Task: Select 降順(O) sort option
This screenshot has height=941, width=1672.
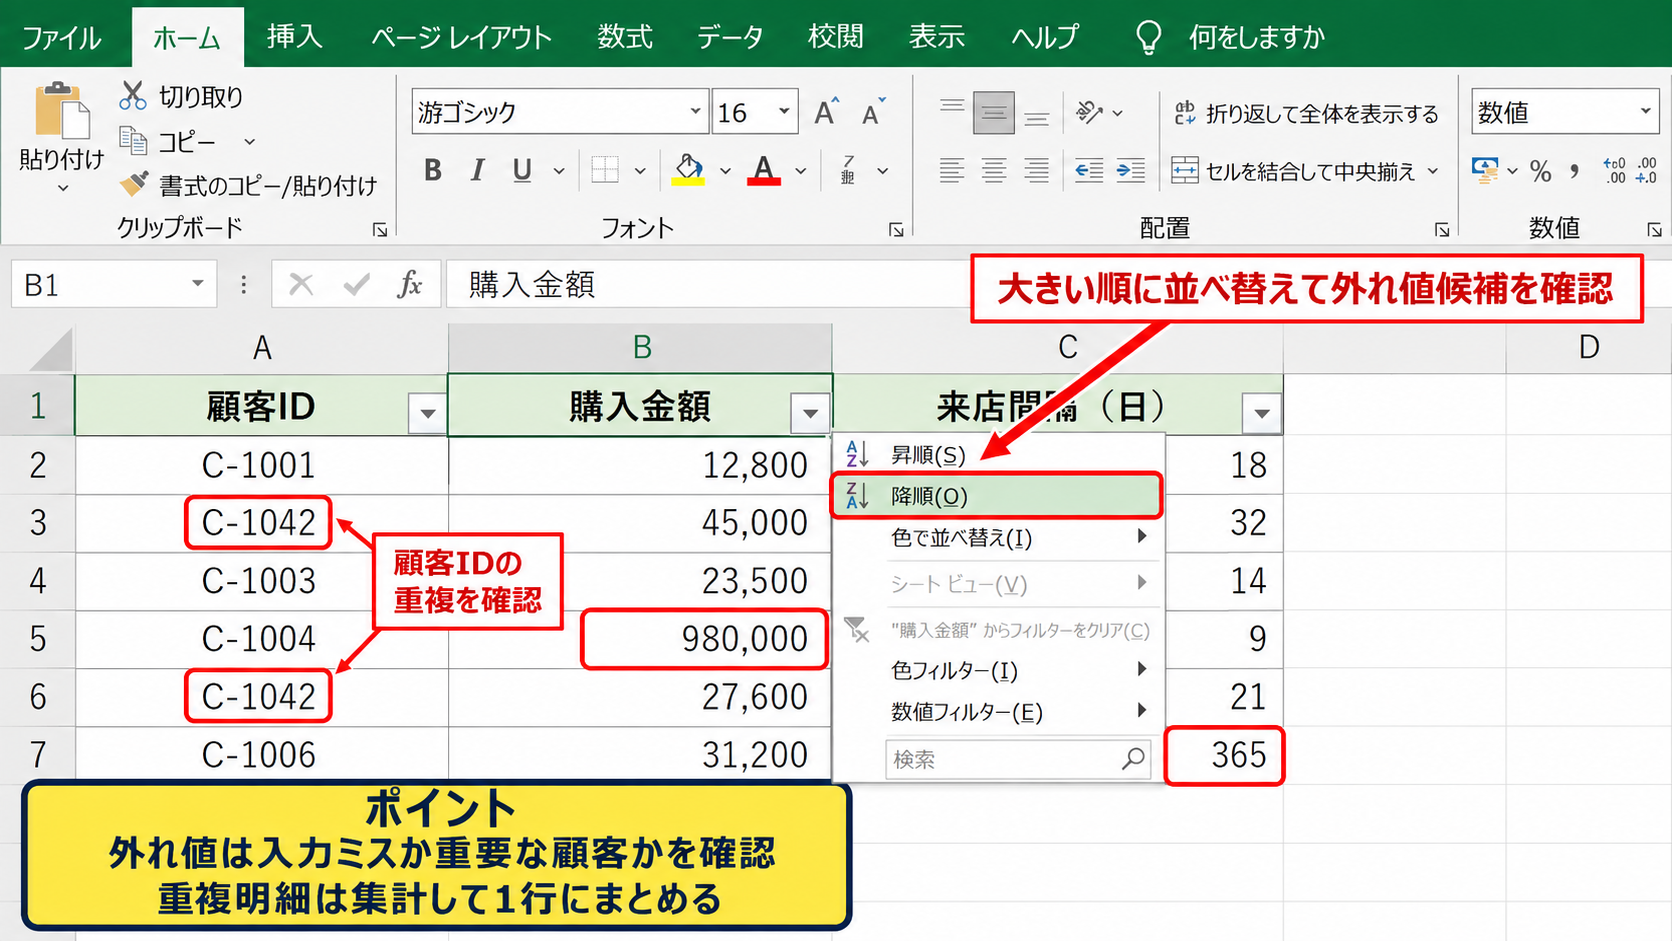Action: click(x=997, y=496)
